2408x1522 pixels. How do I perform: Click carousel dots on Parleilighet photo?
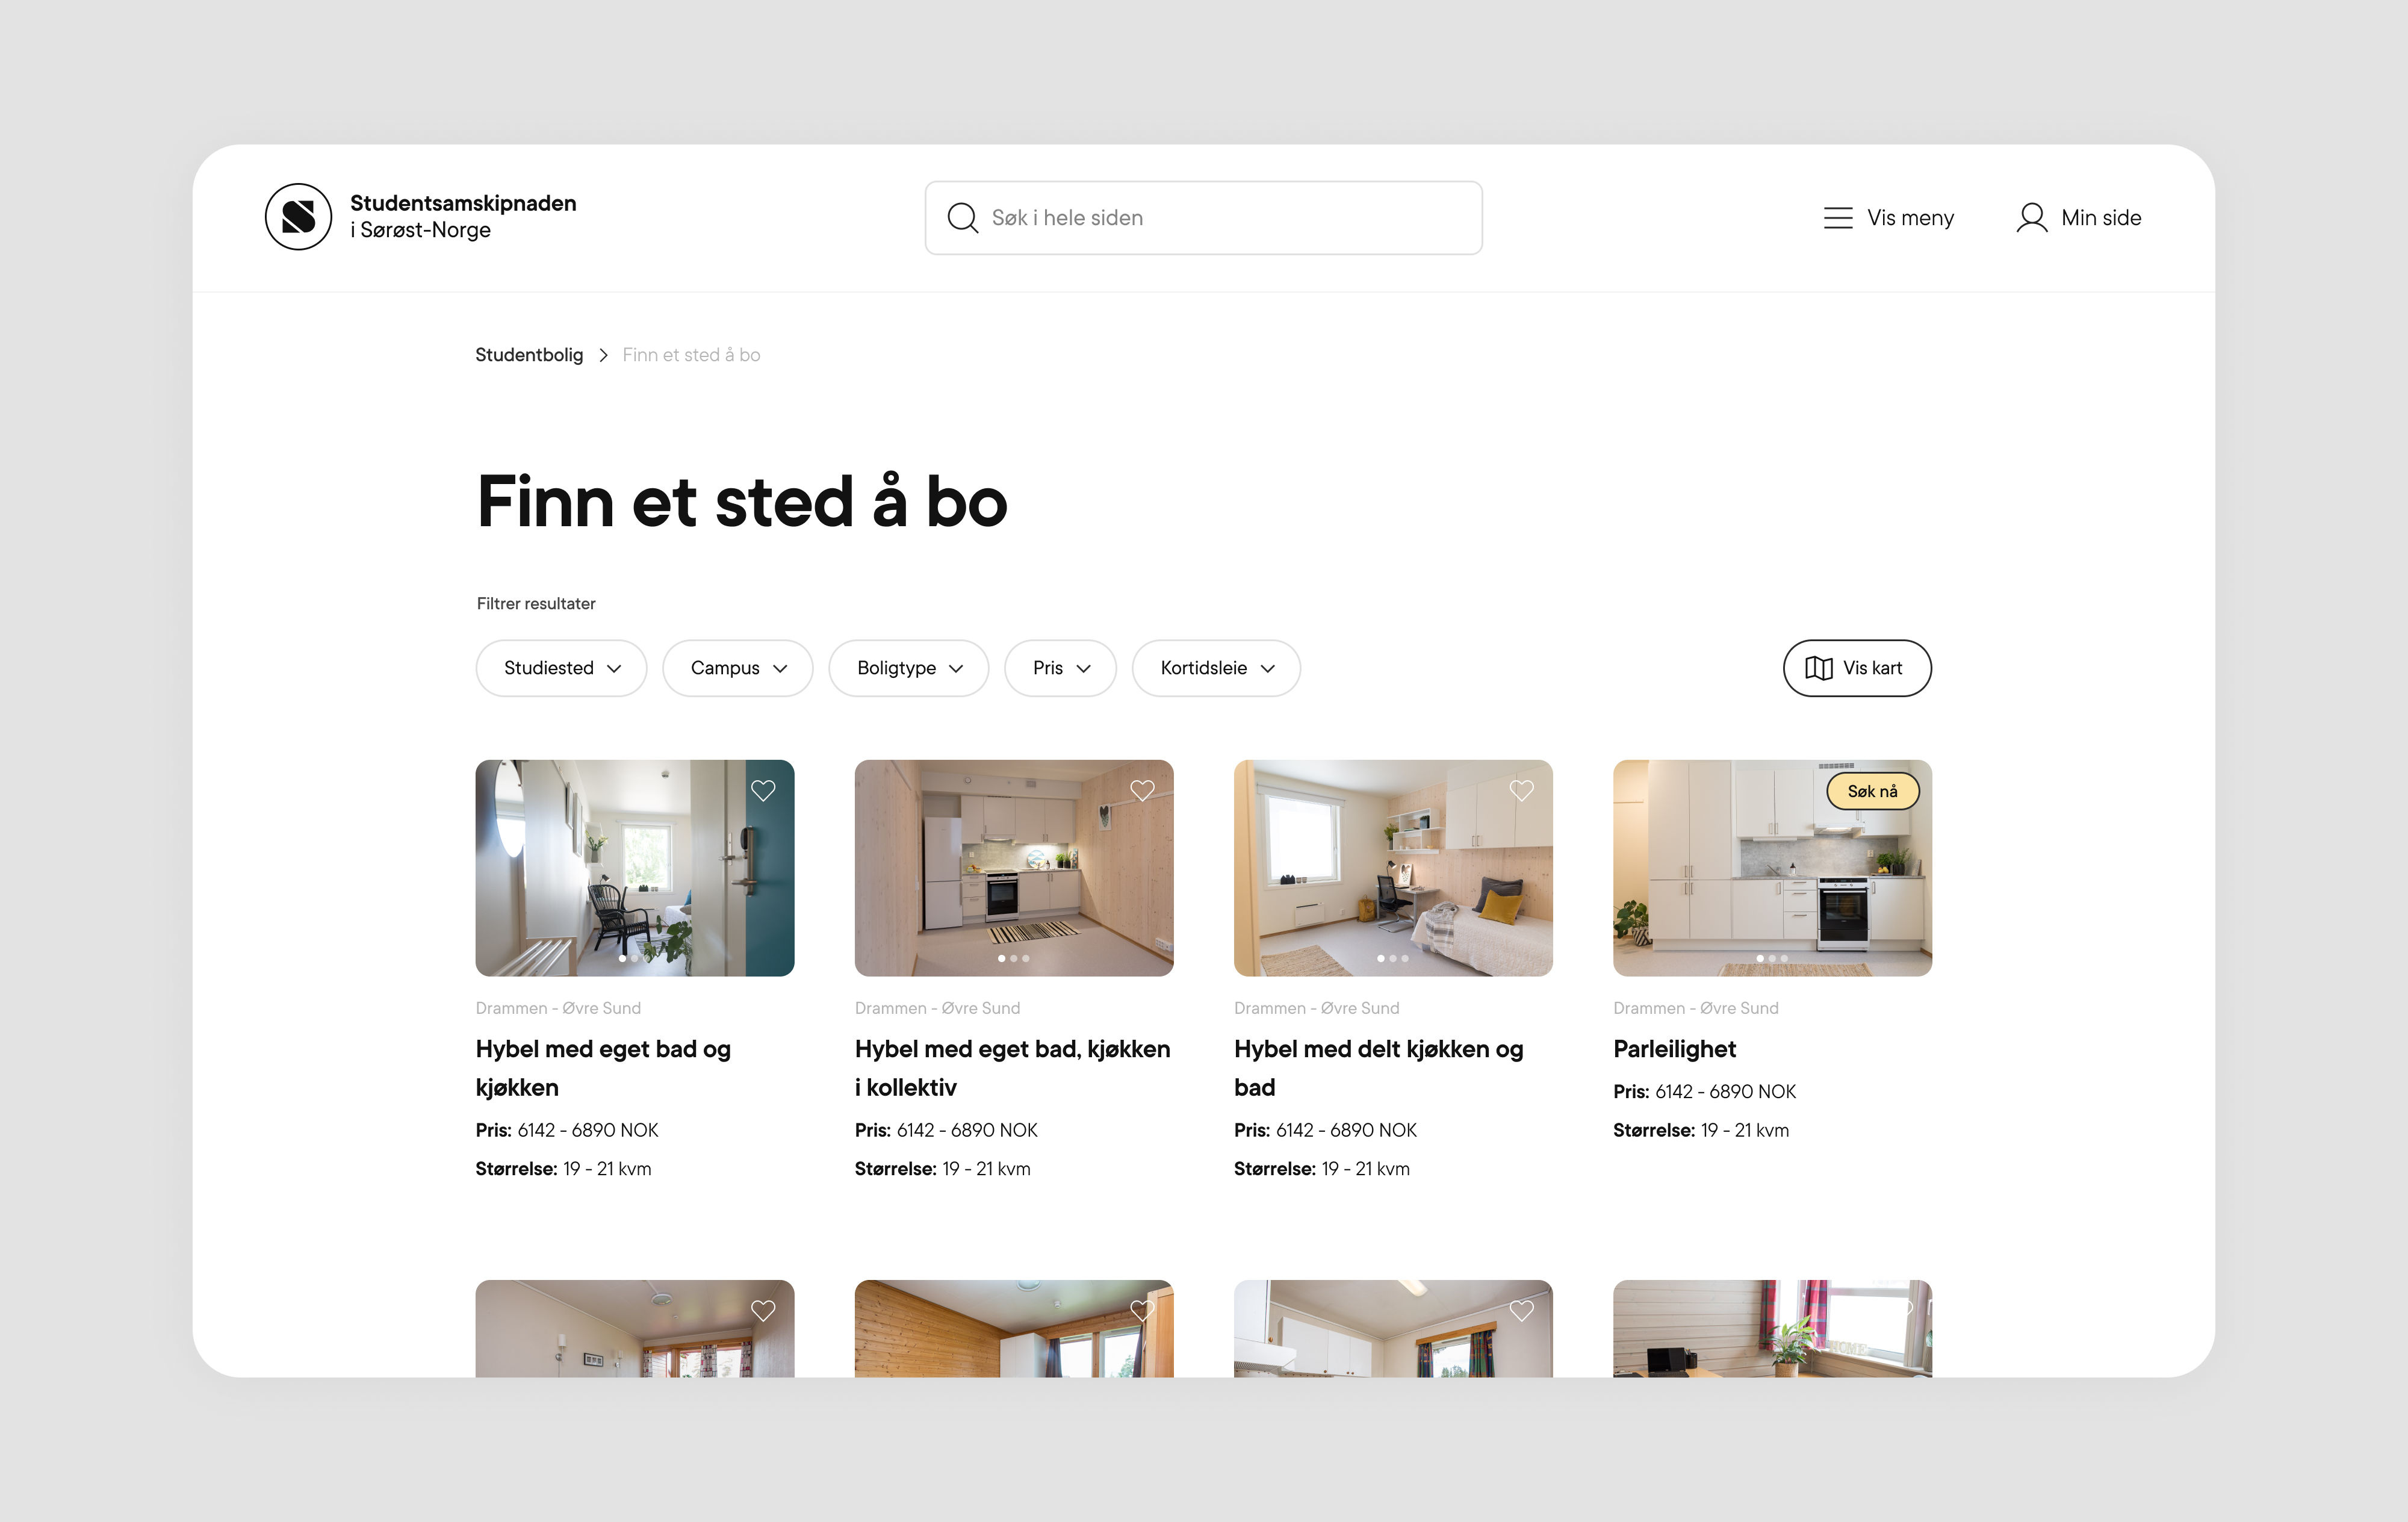[1771, 959]
